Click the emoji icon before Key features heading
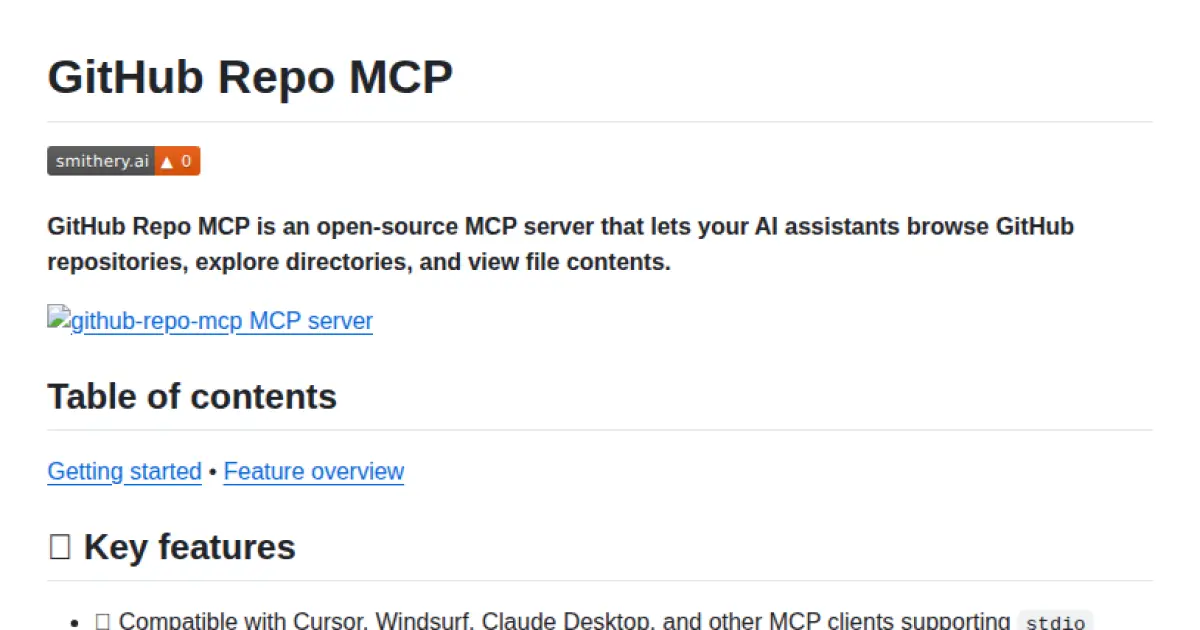 (60, 546)
